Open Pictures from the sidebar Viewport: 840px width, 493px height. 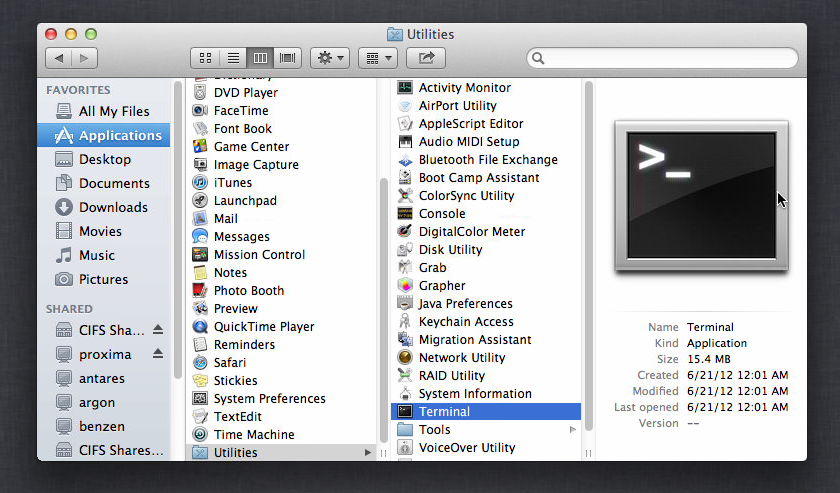click(x=103, y=279)
